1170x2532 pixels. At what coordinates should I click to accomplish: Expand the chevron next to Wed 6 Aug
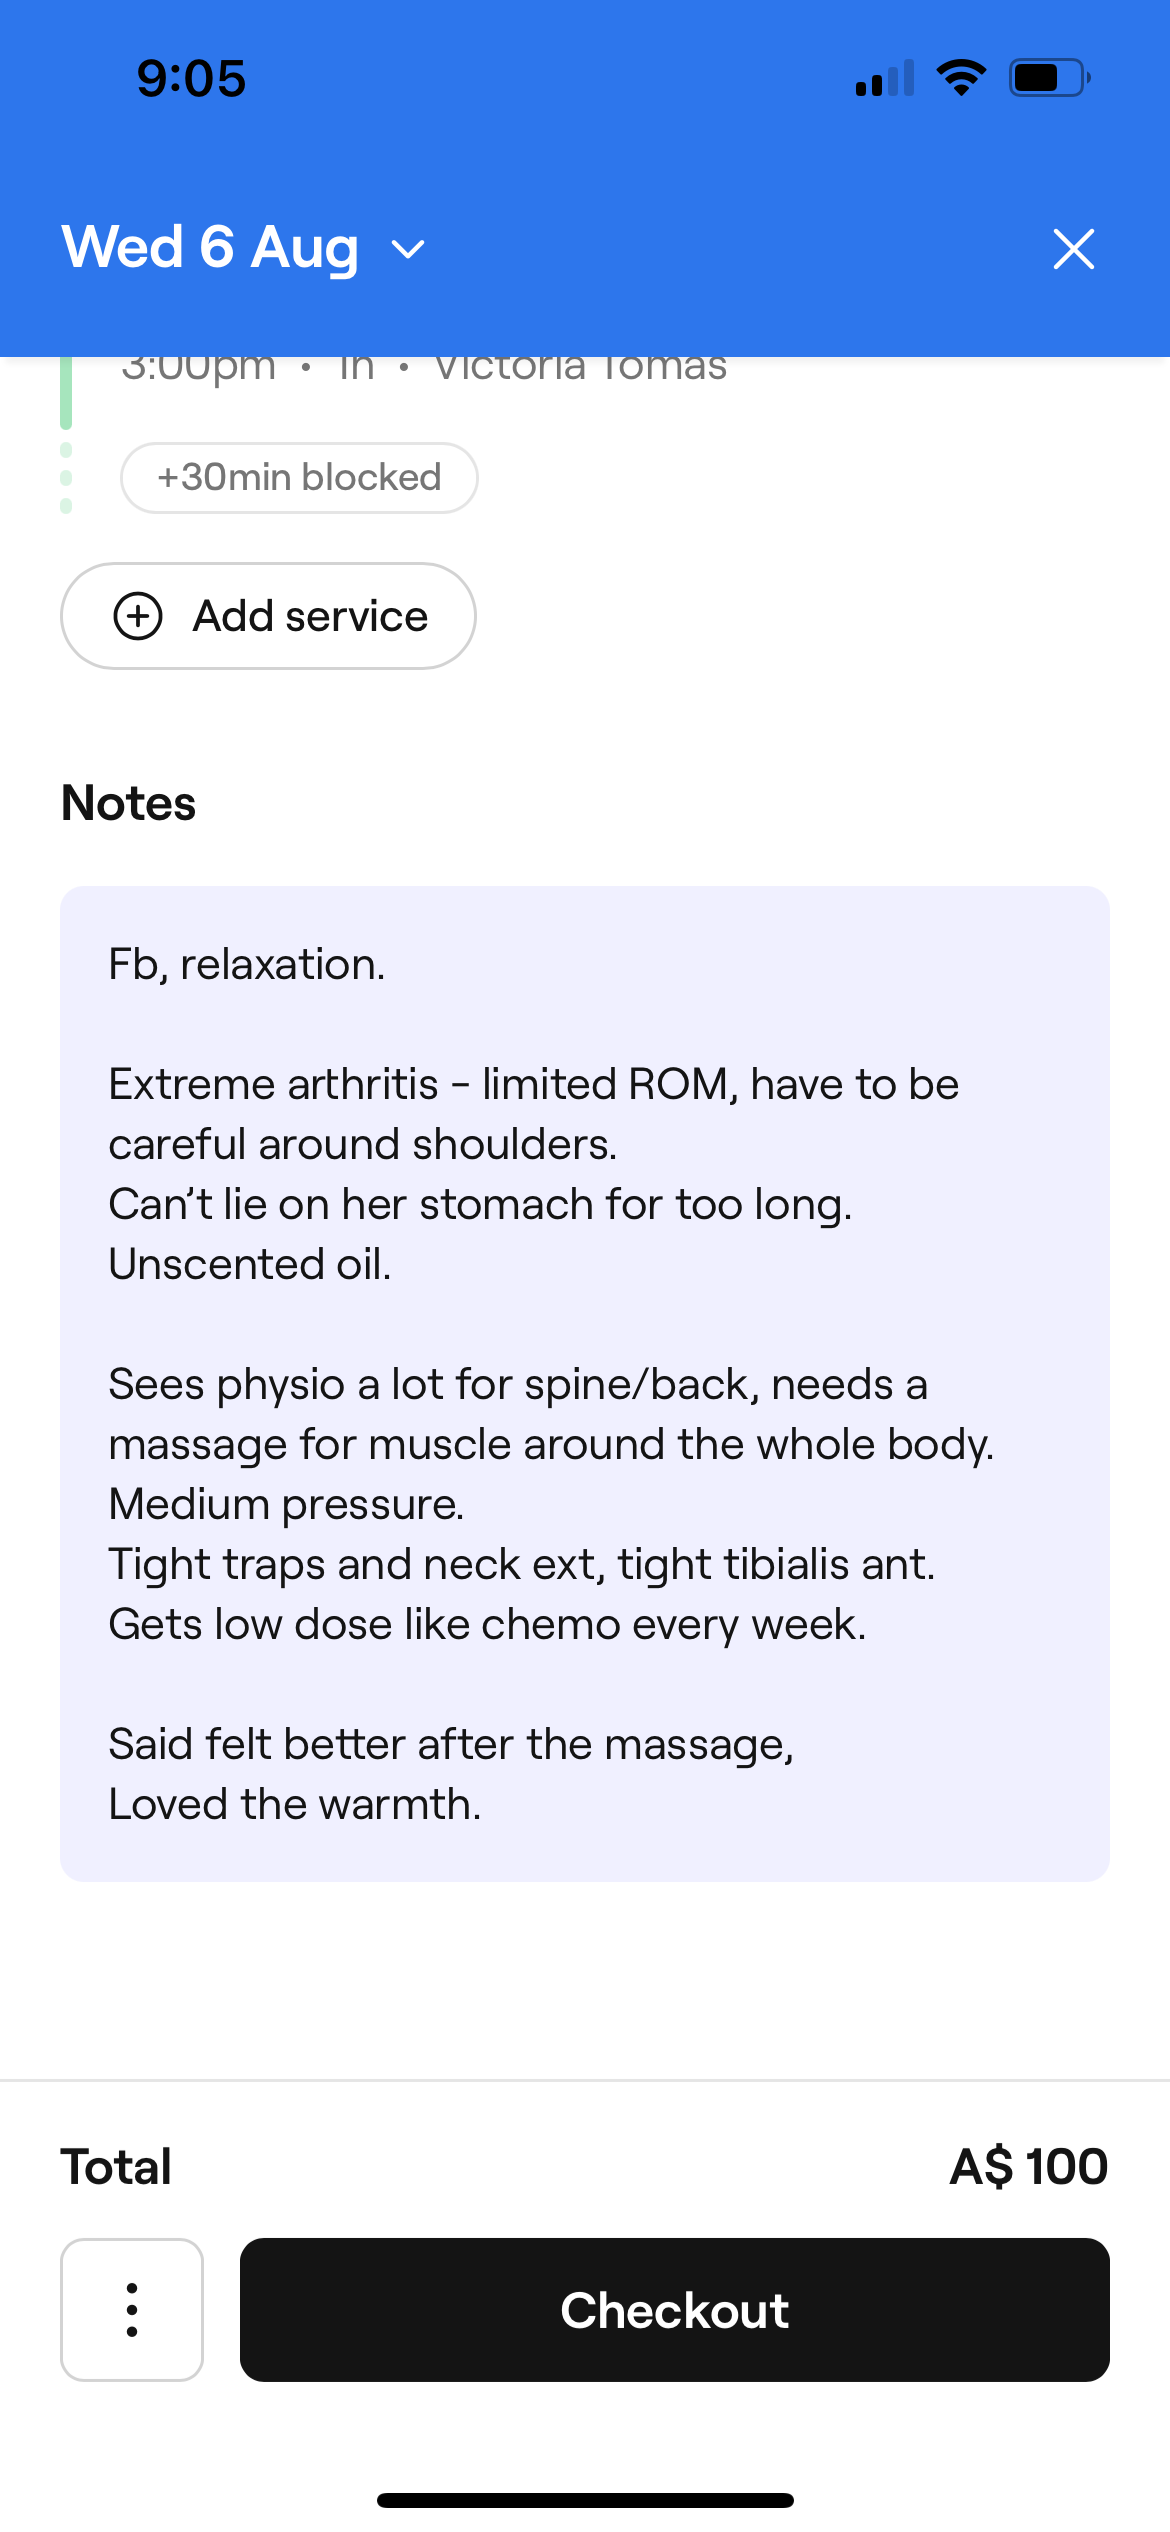tap(408, 249)
